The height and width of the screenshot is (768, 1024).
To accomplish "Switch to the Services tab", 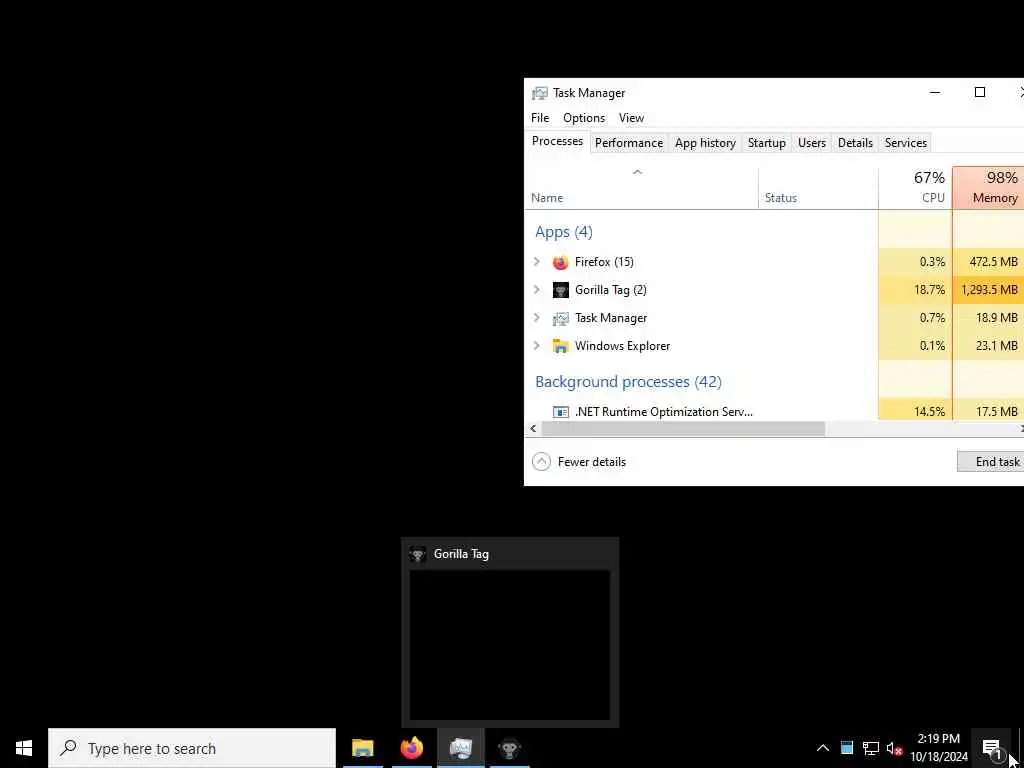I will pyautogui.click(x=906, y=143).
